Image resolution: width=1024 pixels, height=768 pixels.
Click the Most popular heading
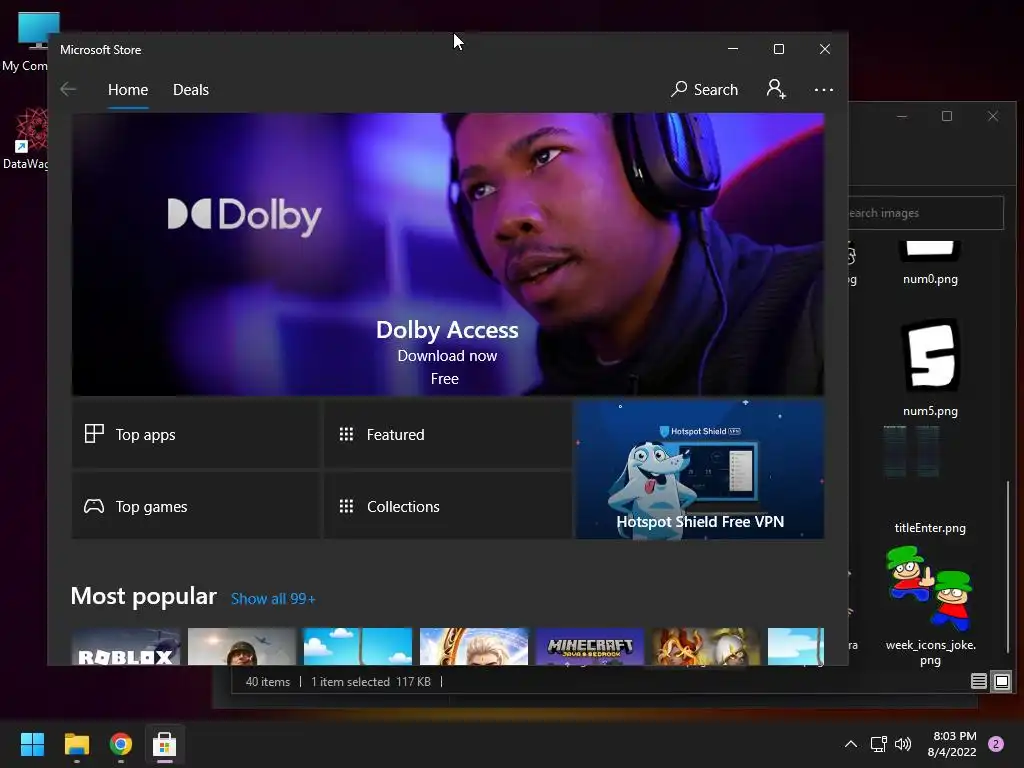(x=144, y=596)
